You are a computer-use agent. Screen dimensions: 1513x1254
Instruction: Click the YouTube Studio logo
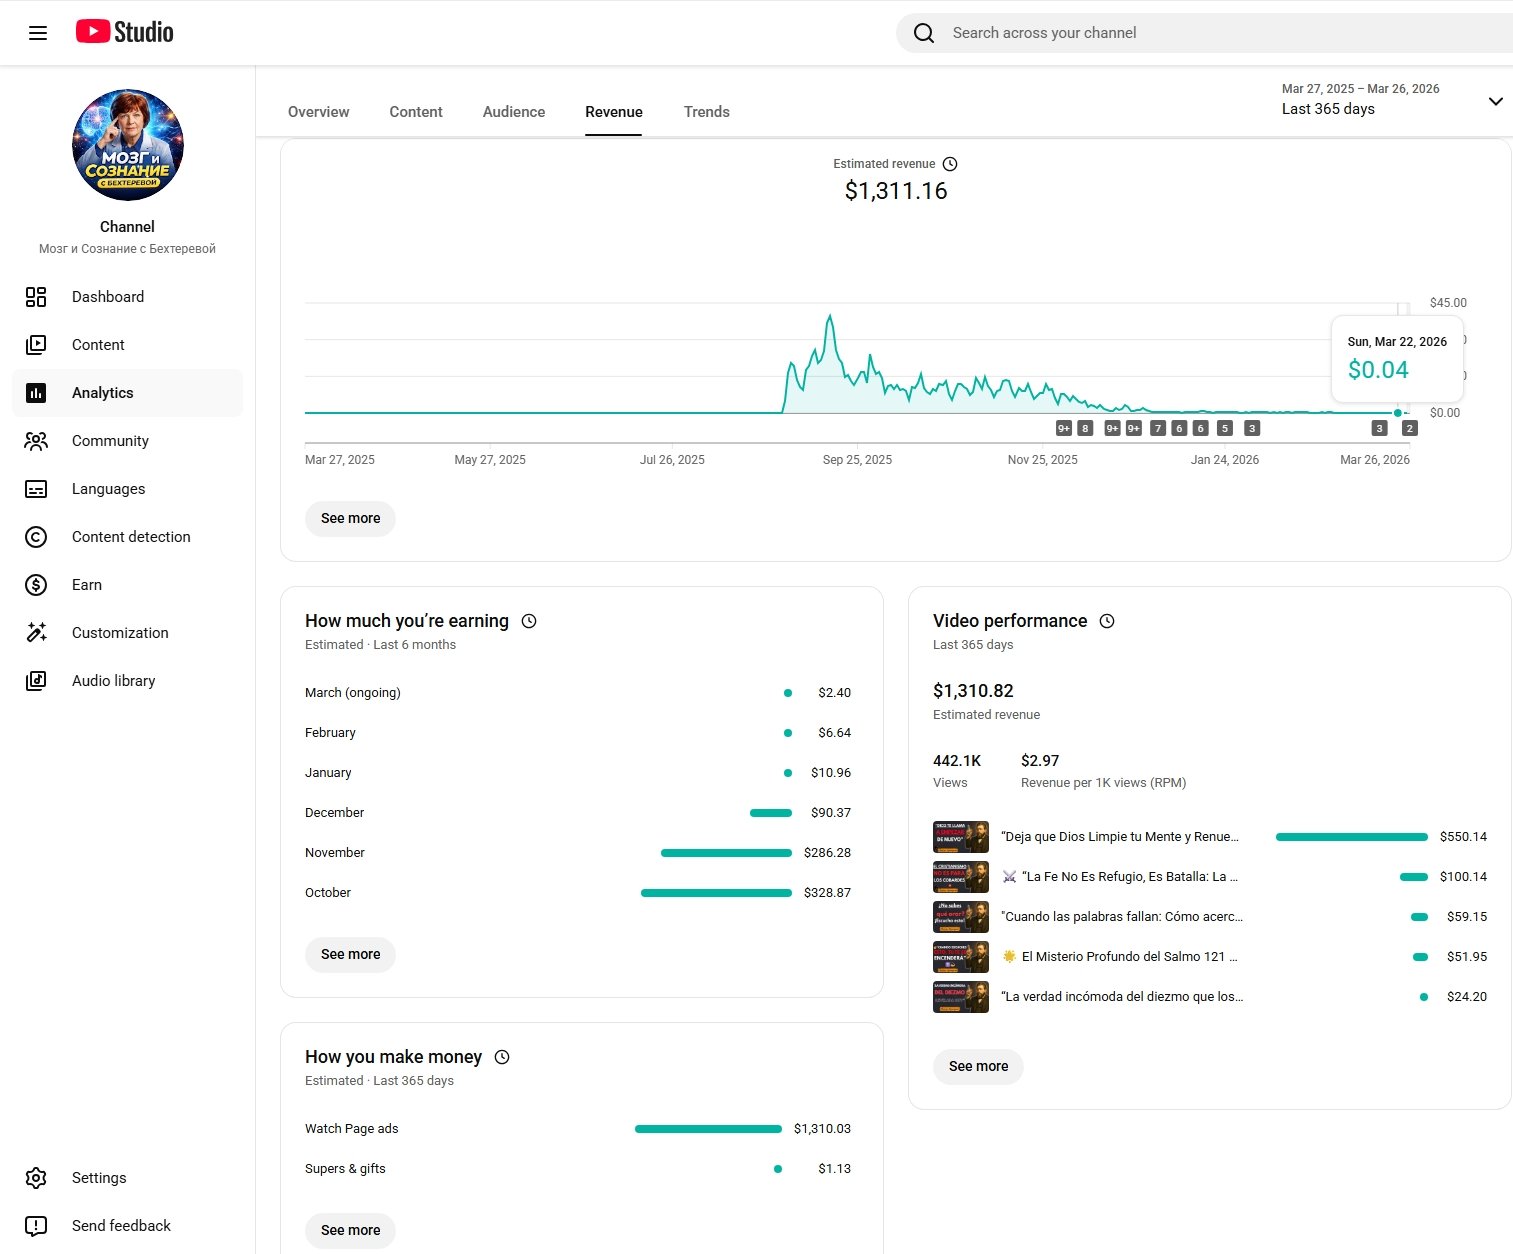[x=125, y=32]
